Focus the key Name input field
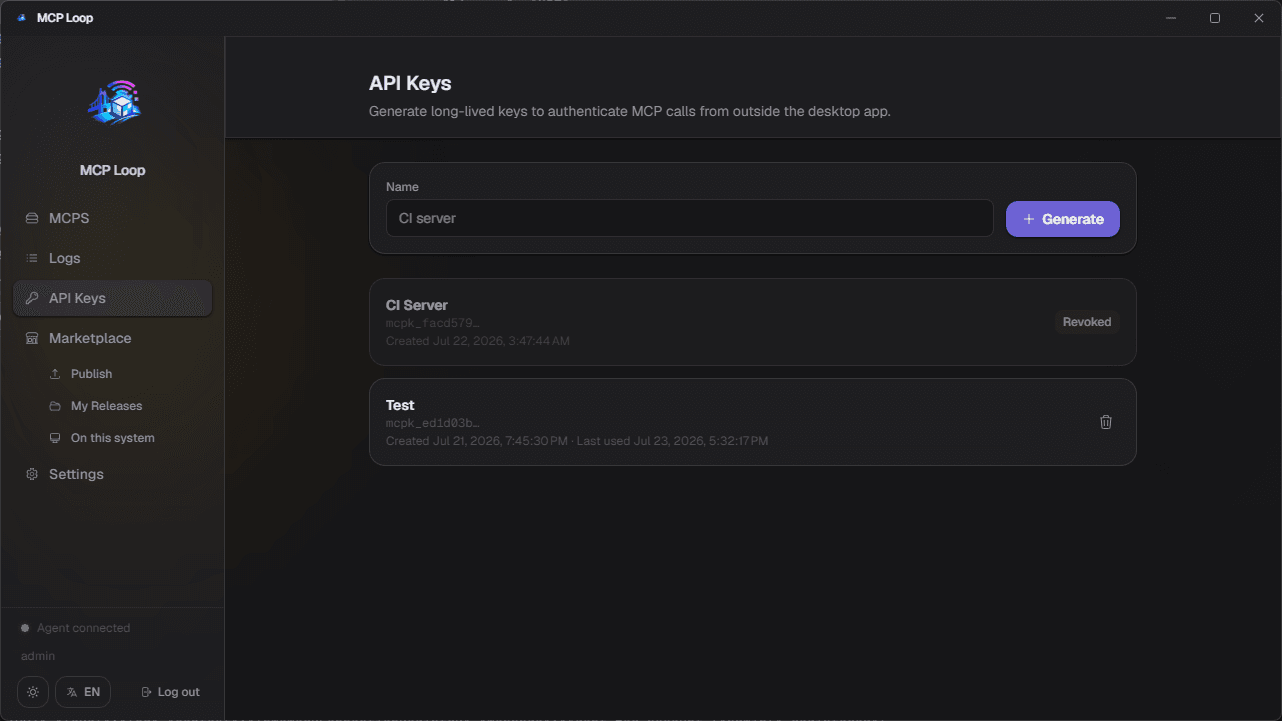 click(690, 218)
